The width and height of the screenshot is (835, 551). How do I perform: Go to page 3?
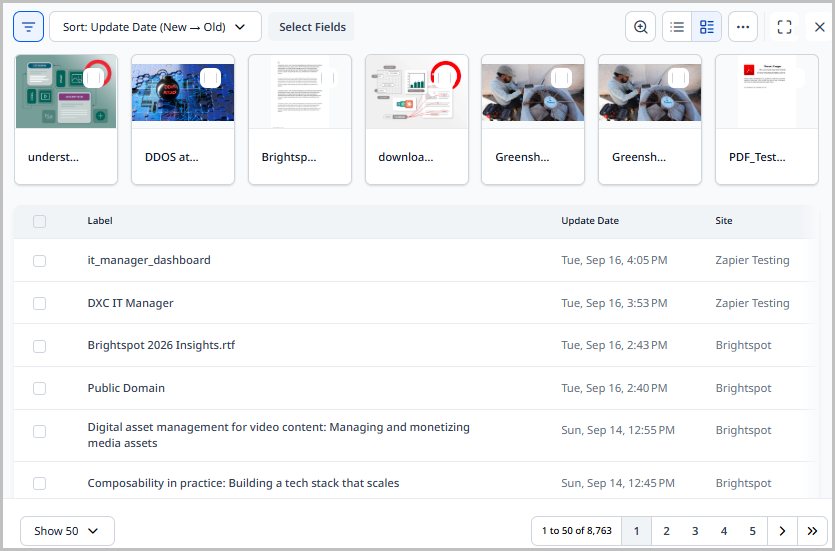click(x=694, y=531)
